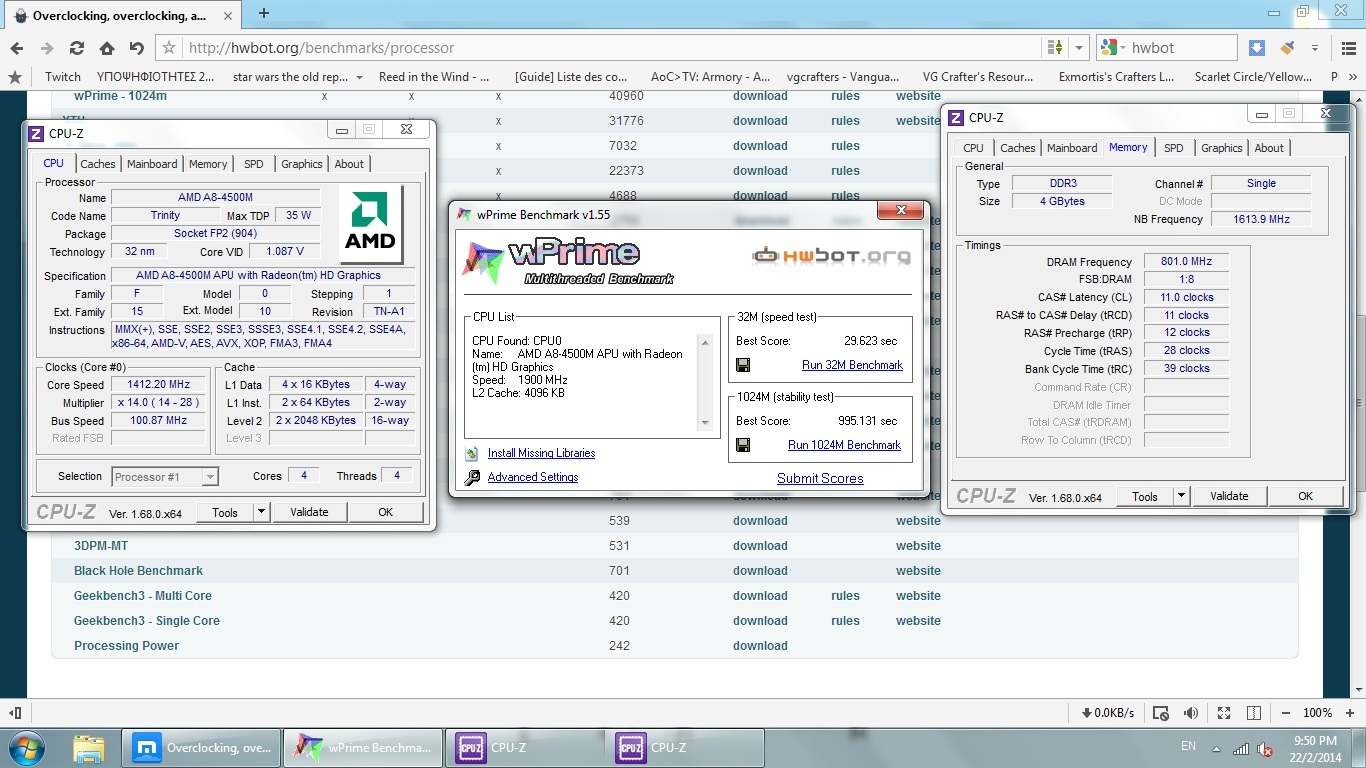Open Windows Explorer from the taskbar
The height and width of the screenshot is (768, 1366).
pos(89,748)
